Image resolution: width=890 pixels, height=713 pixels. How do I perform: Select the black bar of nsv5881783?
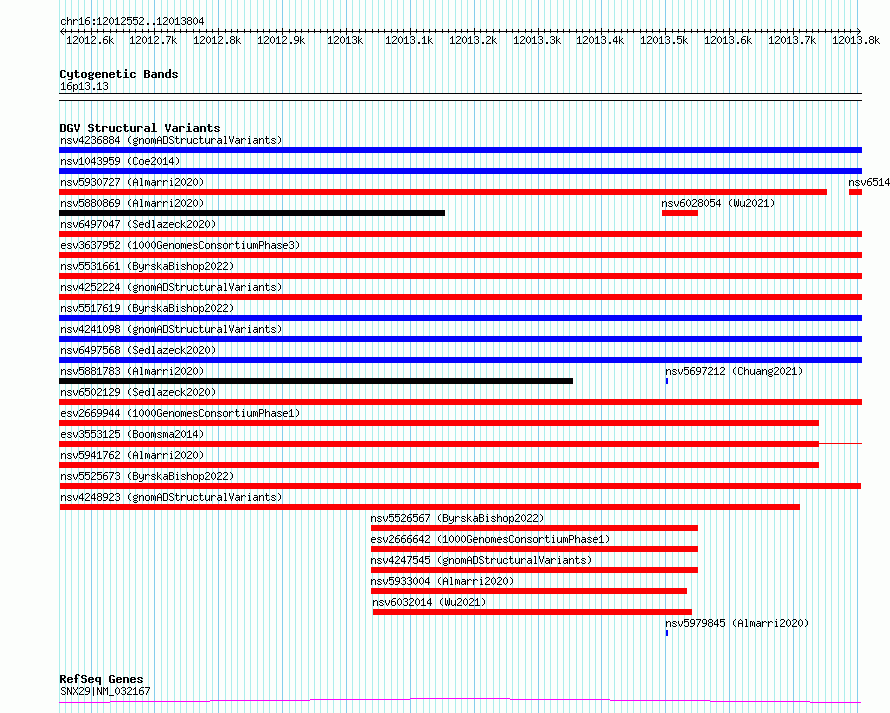(316, 381)
